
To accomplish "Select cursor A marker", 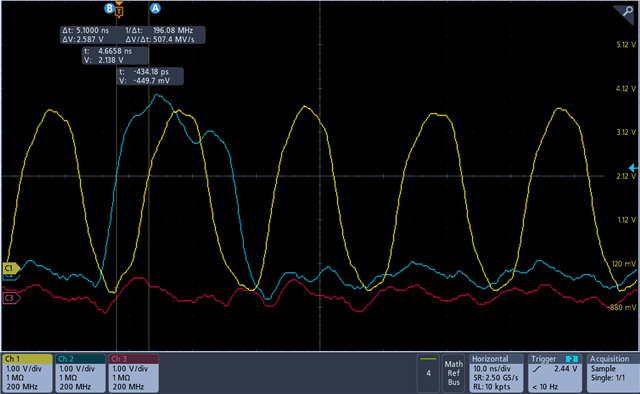I will click(x=155, y=8).
